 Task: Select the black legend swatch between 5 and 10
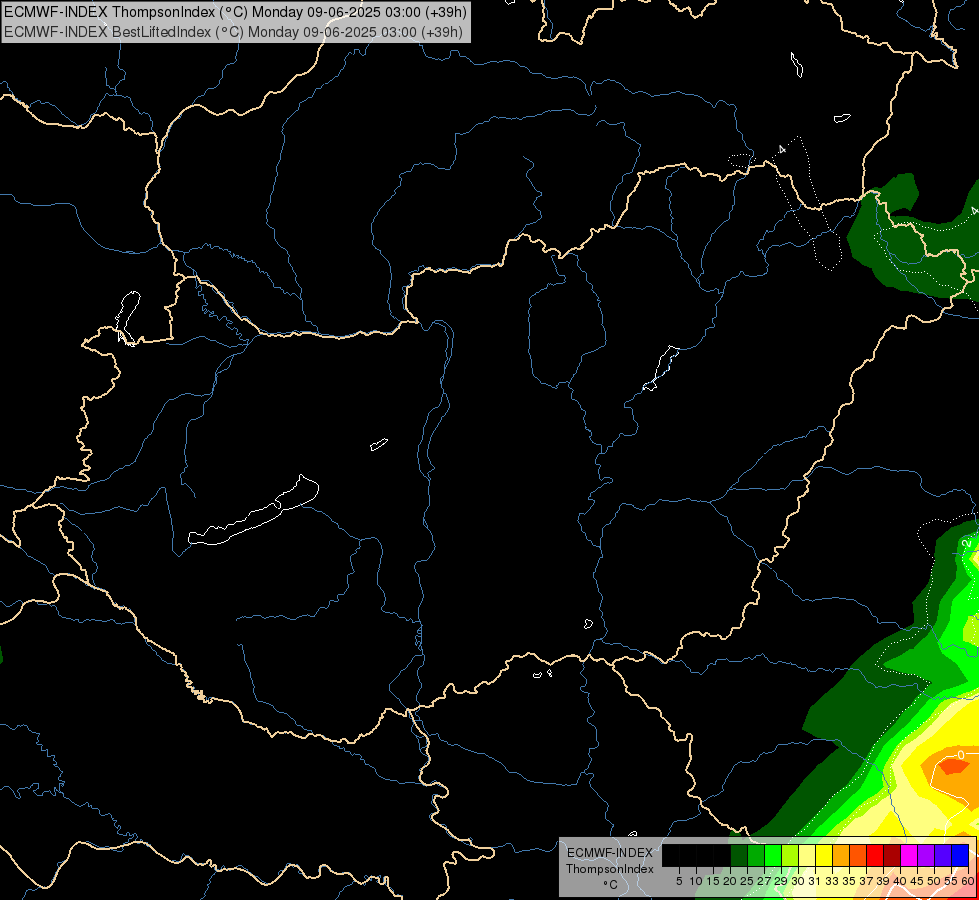tap(687, 856)
